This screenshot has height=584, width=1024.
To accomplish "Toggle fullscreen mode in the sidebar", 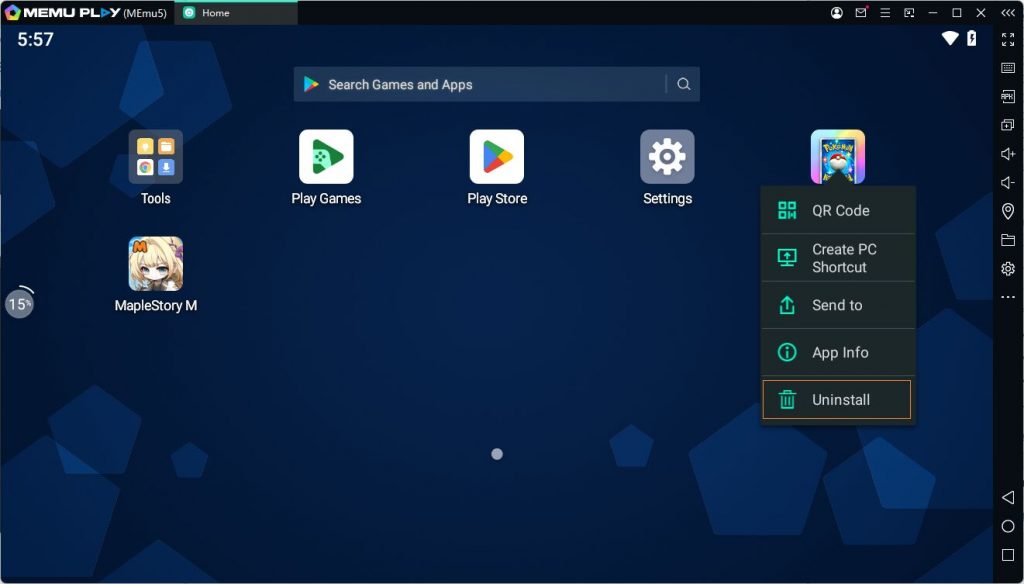I will pyautogui.click(x=1007, y=40).
